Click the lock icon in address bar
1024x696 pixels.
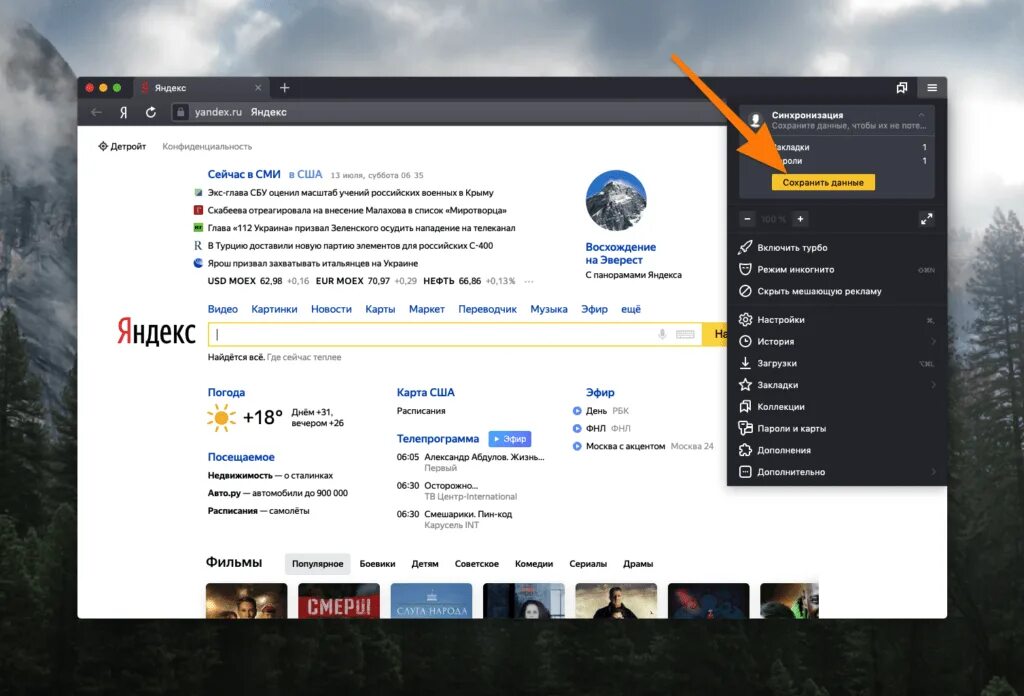coord(181,112)
